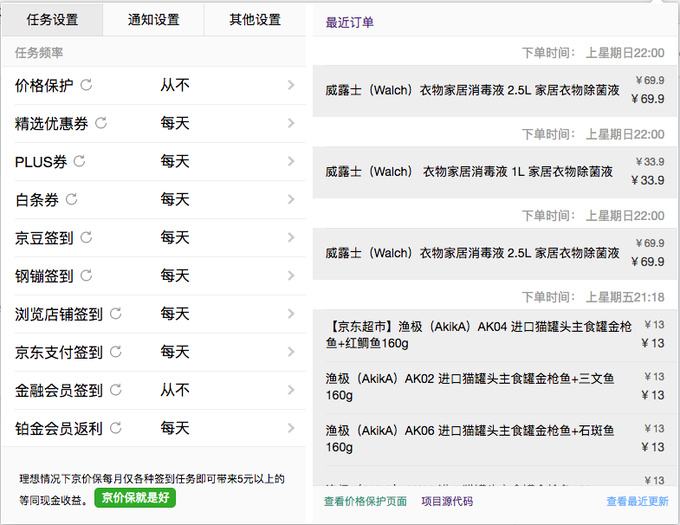680x525 pixels.
Task: Expand 京东支付签到 frequency chevron
Action: click(x=291, y=352)
